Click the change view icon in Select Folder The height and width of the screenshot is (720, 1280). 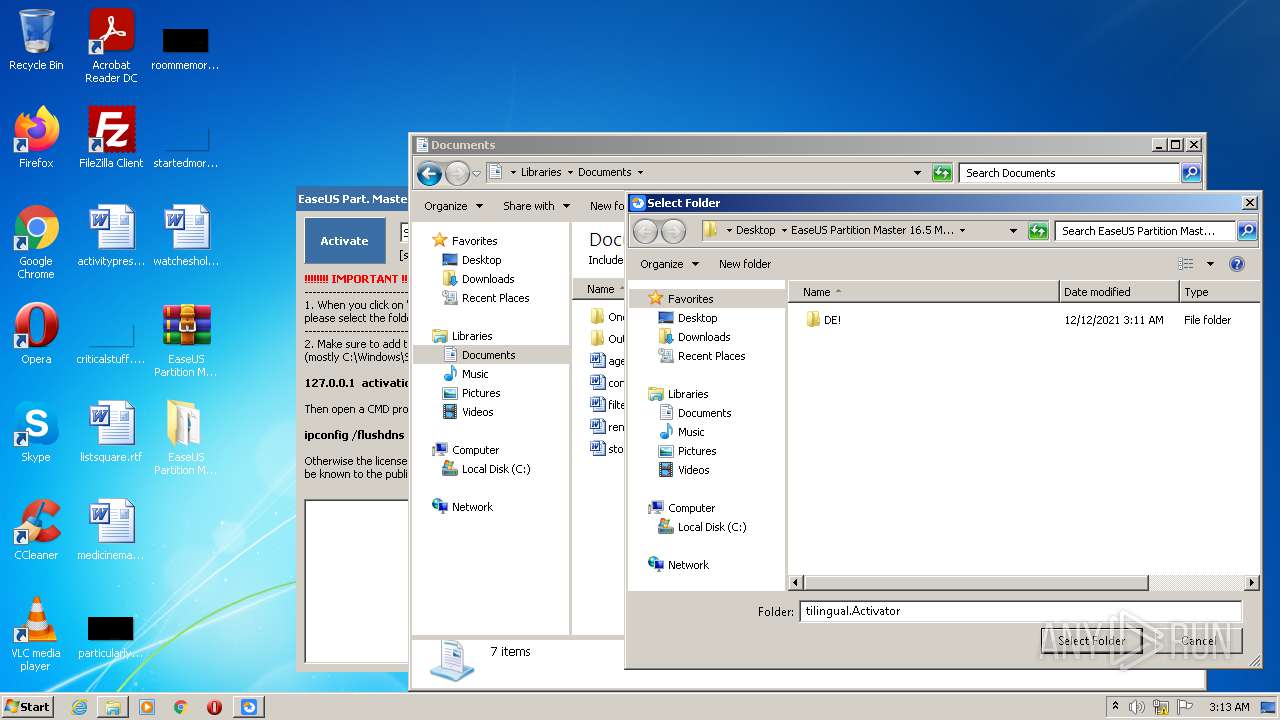1186,264
